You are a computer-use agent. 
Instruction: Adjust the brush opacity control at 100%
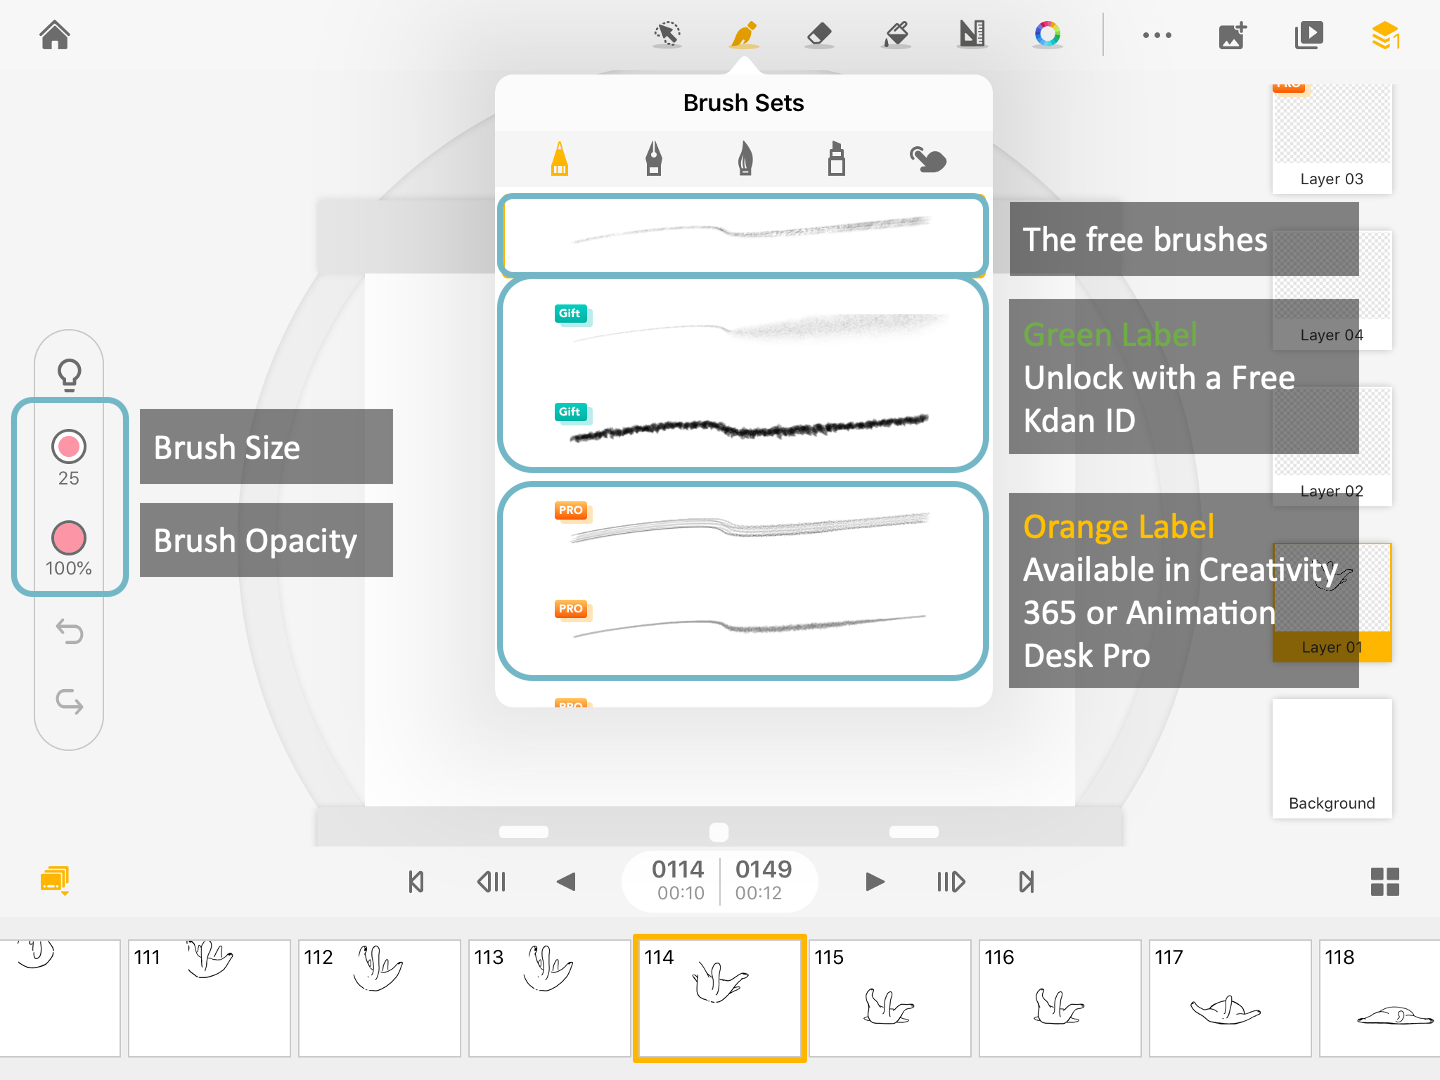[x=69, y=548]
